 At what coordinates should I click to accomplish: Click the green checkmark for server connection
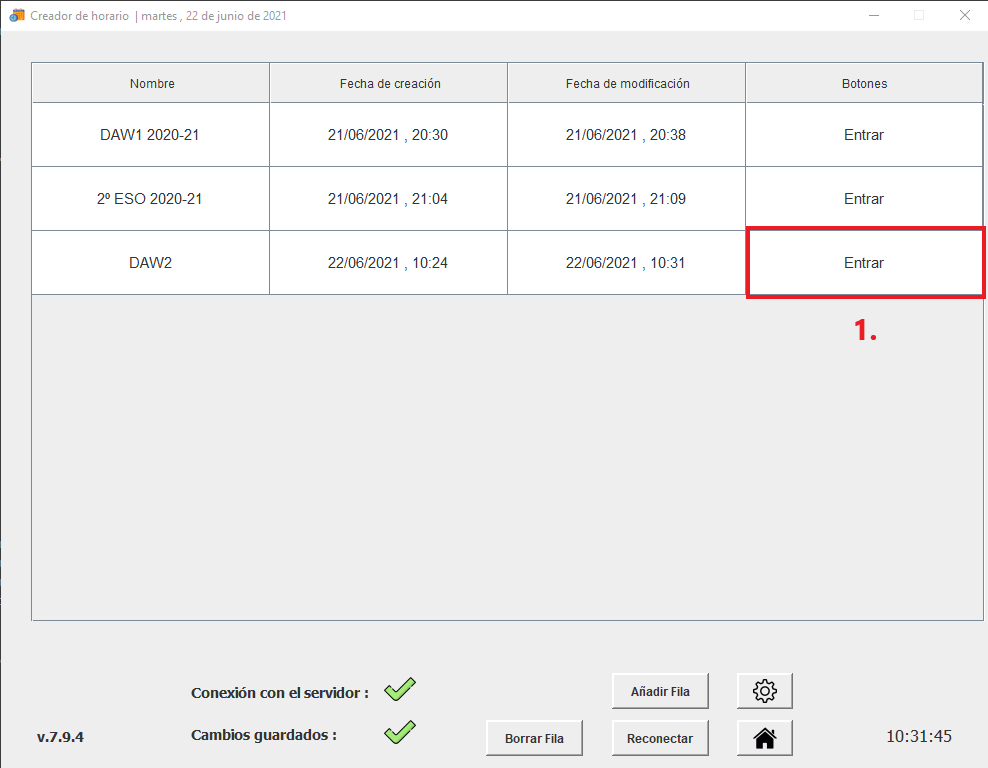coord(400,689)
